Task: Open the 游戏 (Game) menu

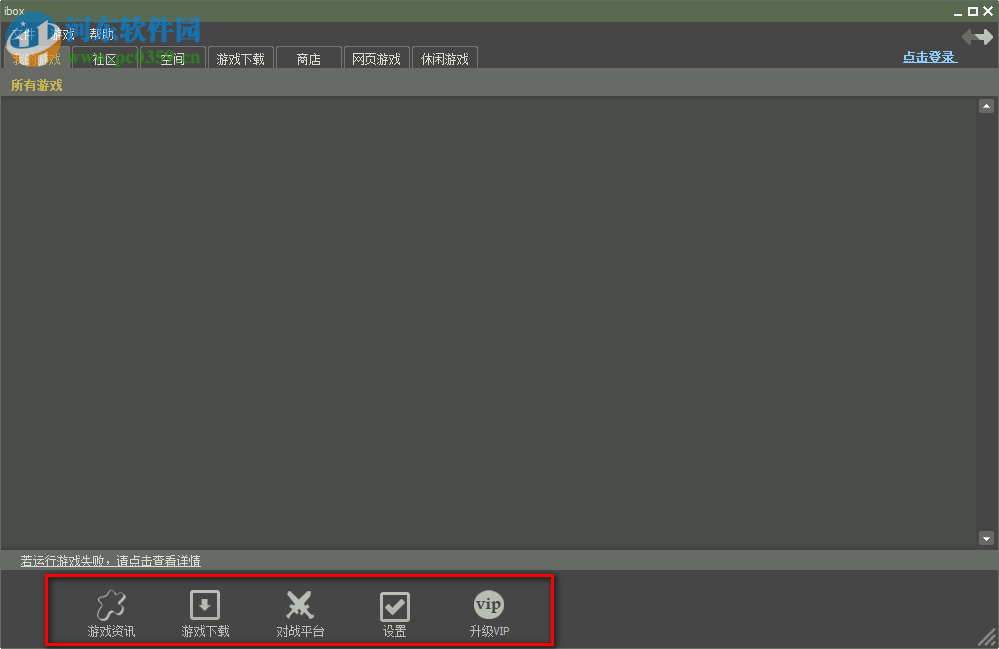Action: click(x=62, y=33)
